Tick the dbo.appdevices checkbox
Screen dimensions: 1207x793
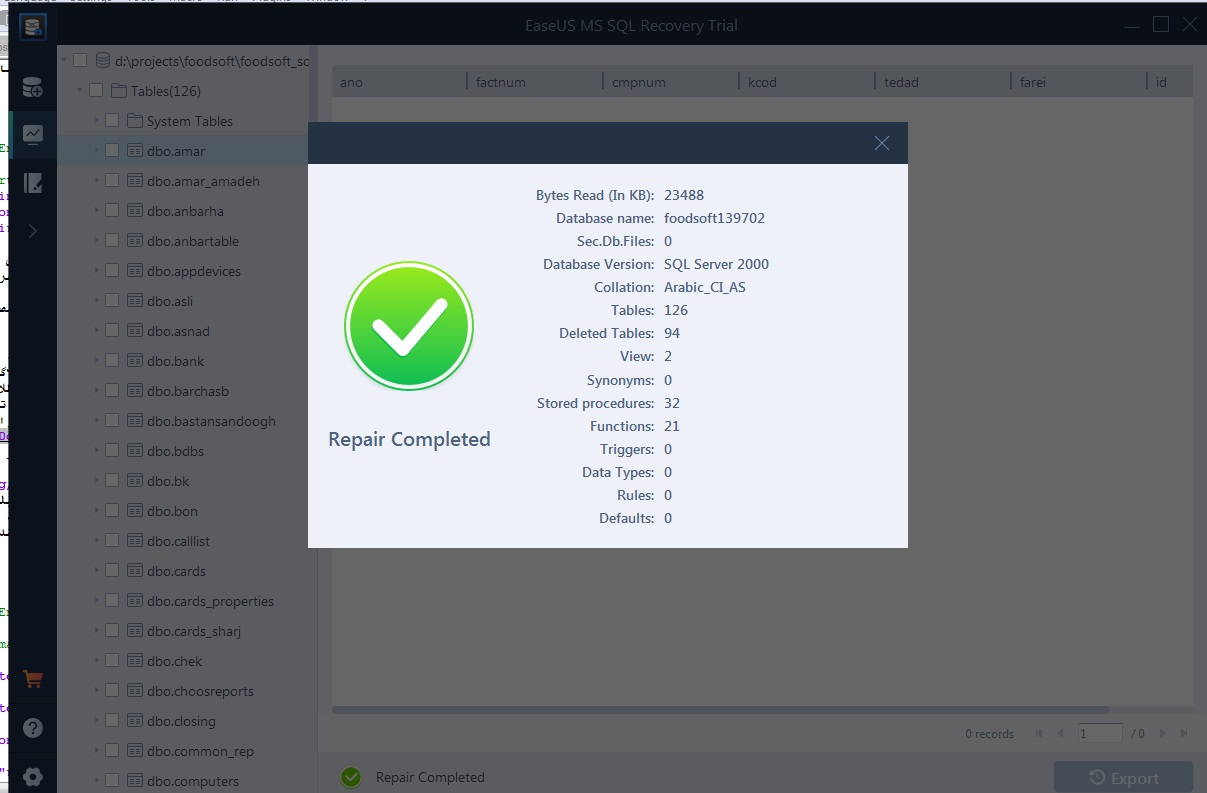pyautogui.click(x=112, y=271)
